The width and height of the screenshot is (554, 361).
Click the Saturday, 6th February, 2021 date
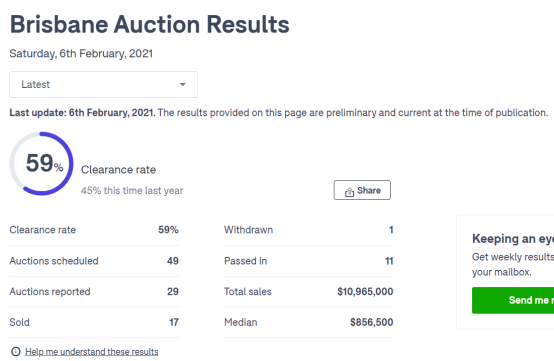pos(81,54)
